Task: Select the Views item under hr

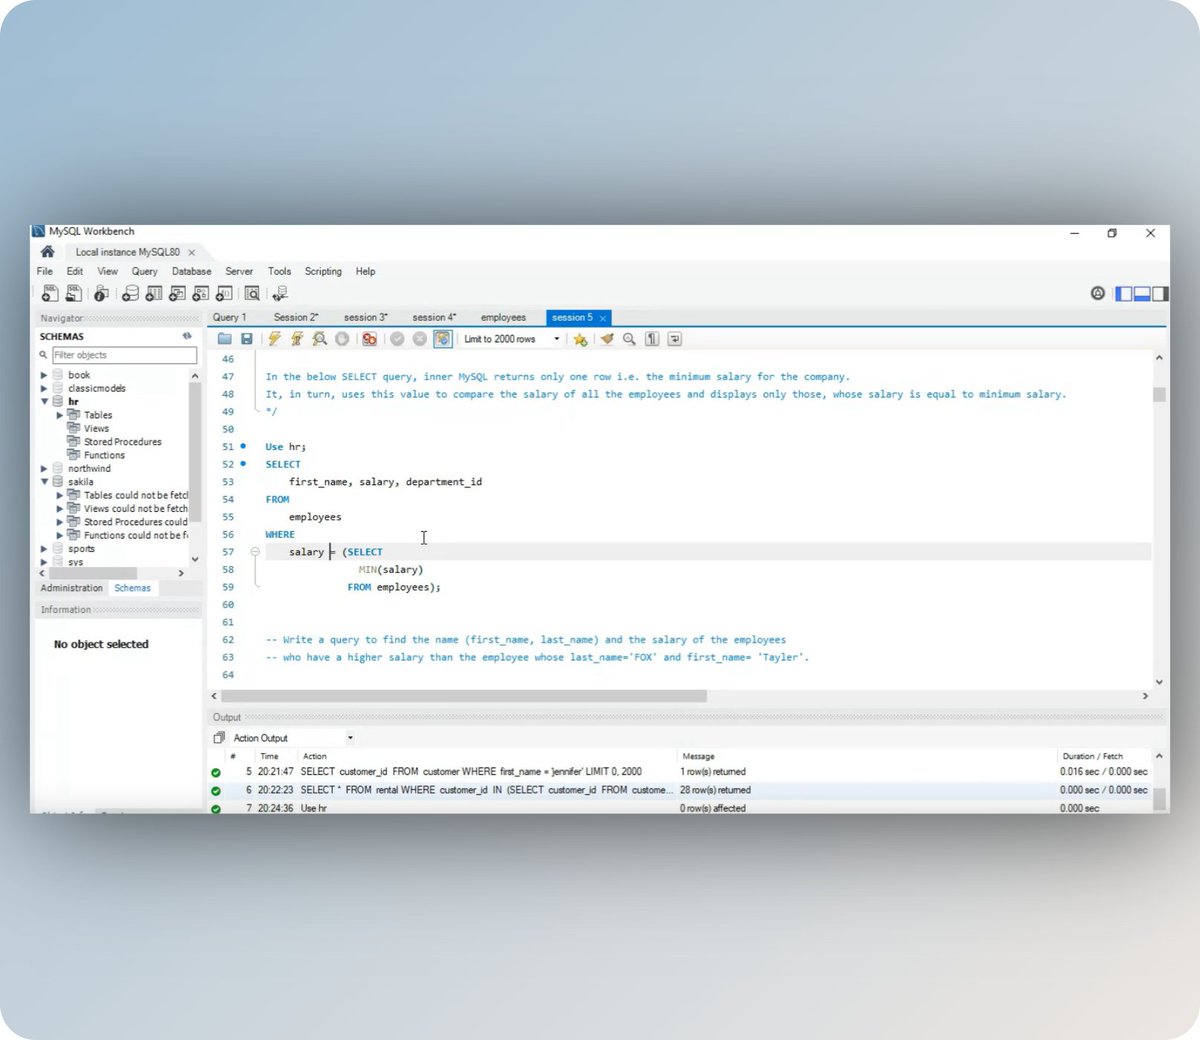Action: click(x=97, y=428)
